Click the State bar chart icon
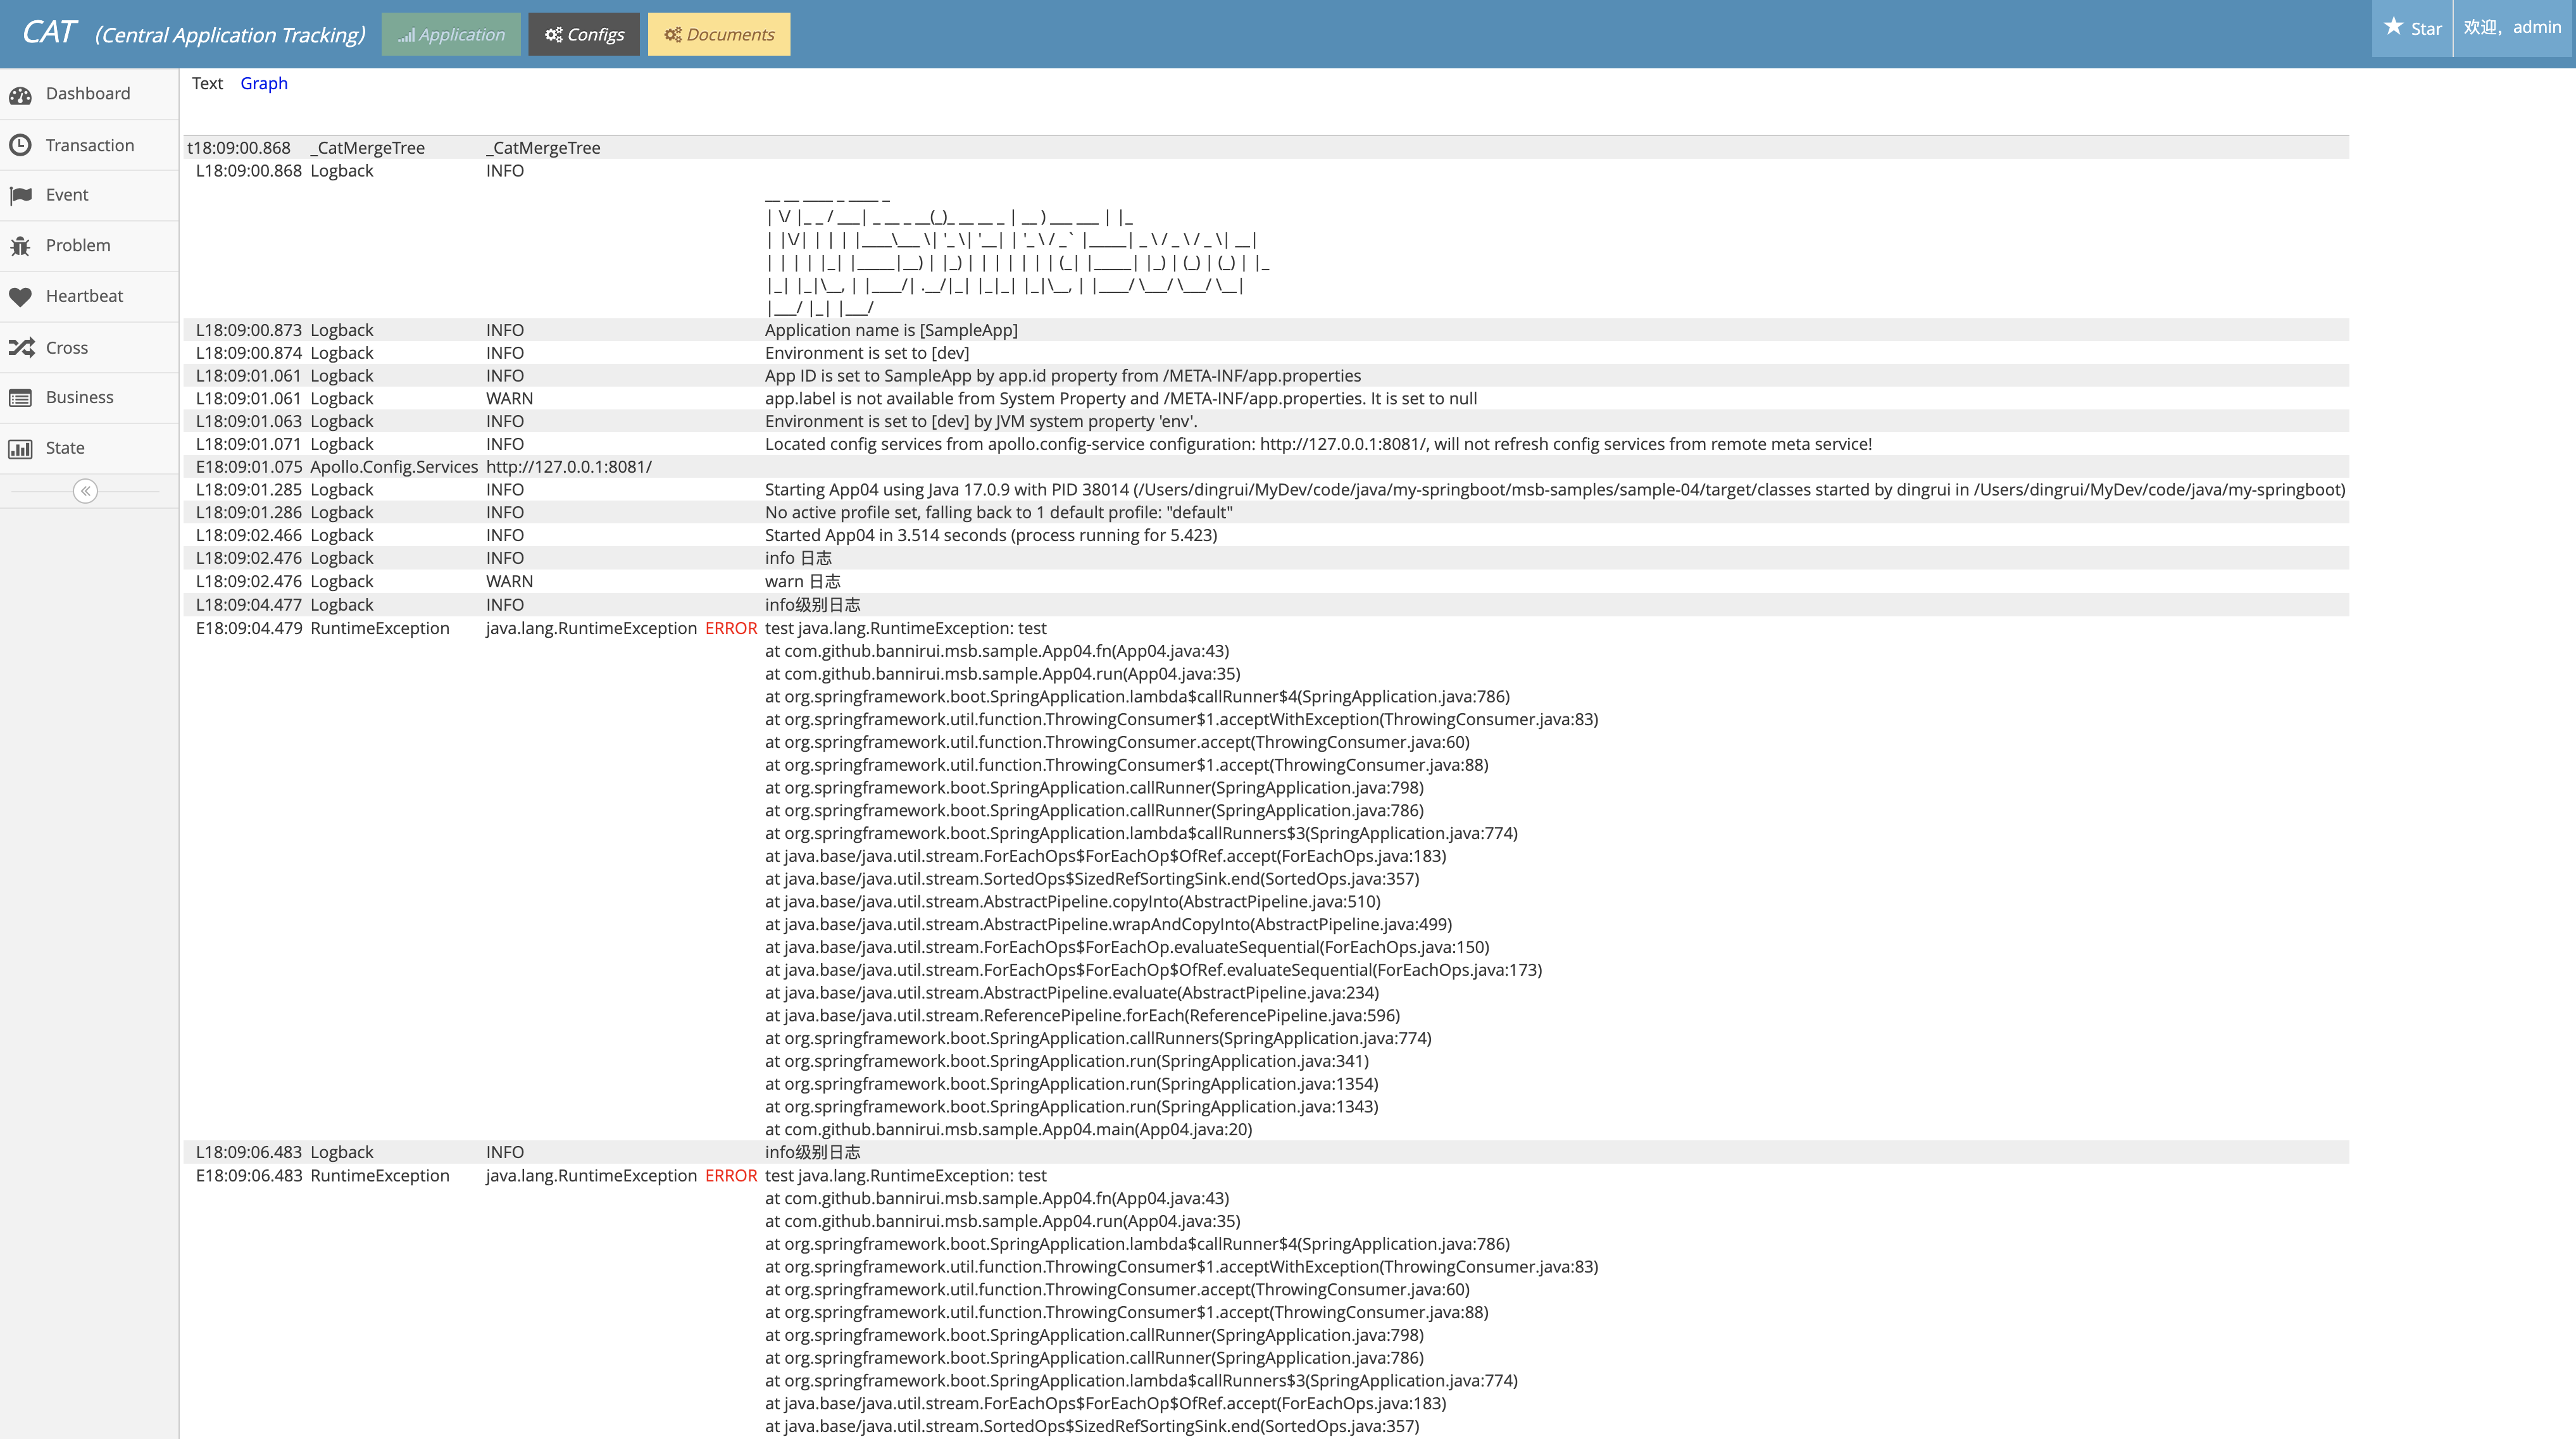The image size is (2576, 1439). (21, 449)
